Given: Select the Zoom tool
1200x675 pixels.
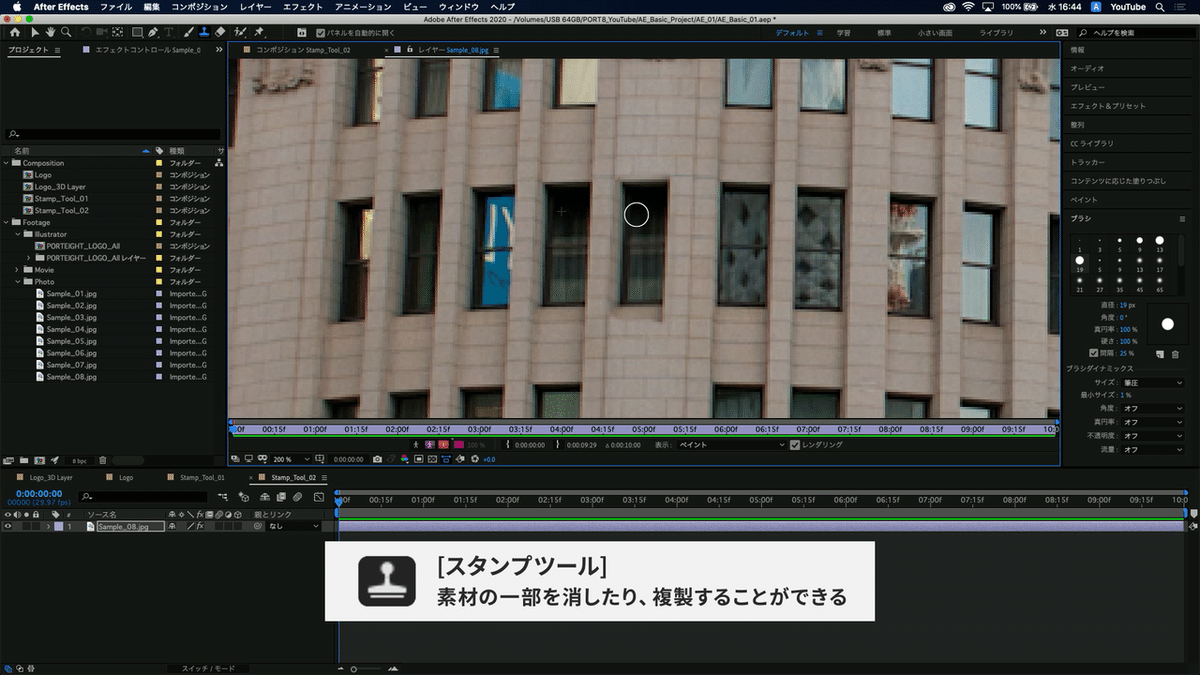Looking at the screenshot, I should [x=67, y=33].
